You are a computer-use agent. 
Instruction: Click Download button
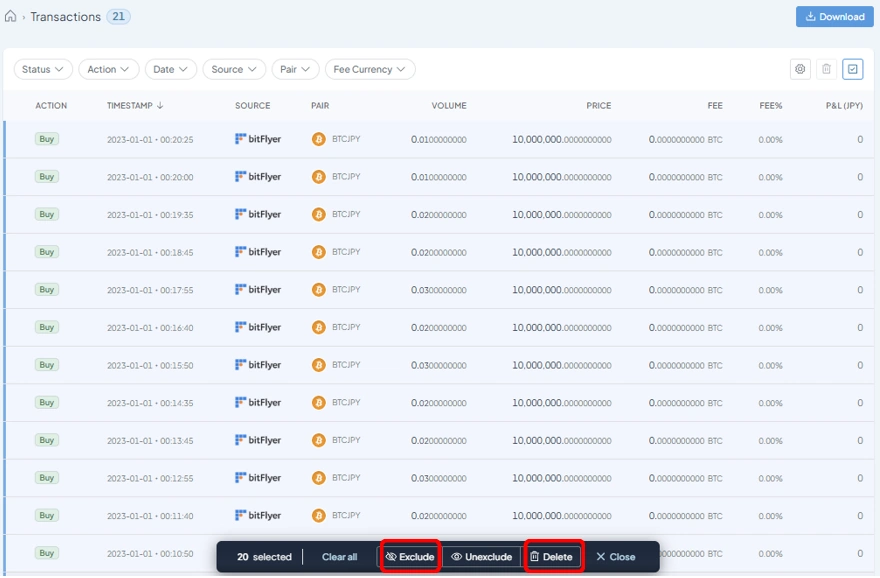coord(835,17)
